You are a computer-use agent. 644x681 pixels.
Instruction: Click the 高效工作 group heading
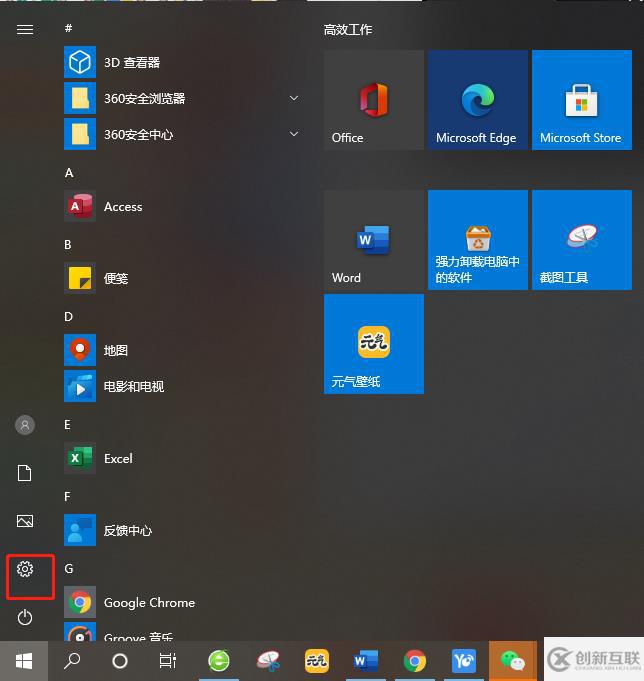click(x=348, y=30)
